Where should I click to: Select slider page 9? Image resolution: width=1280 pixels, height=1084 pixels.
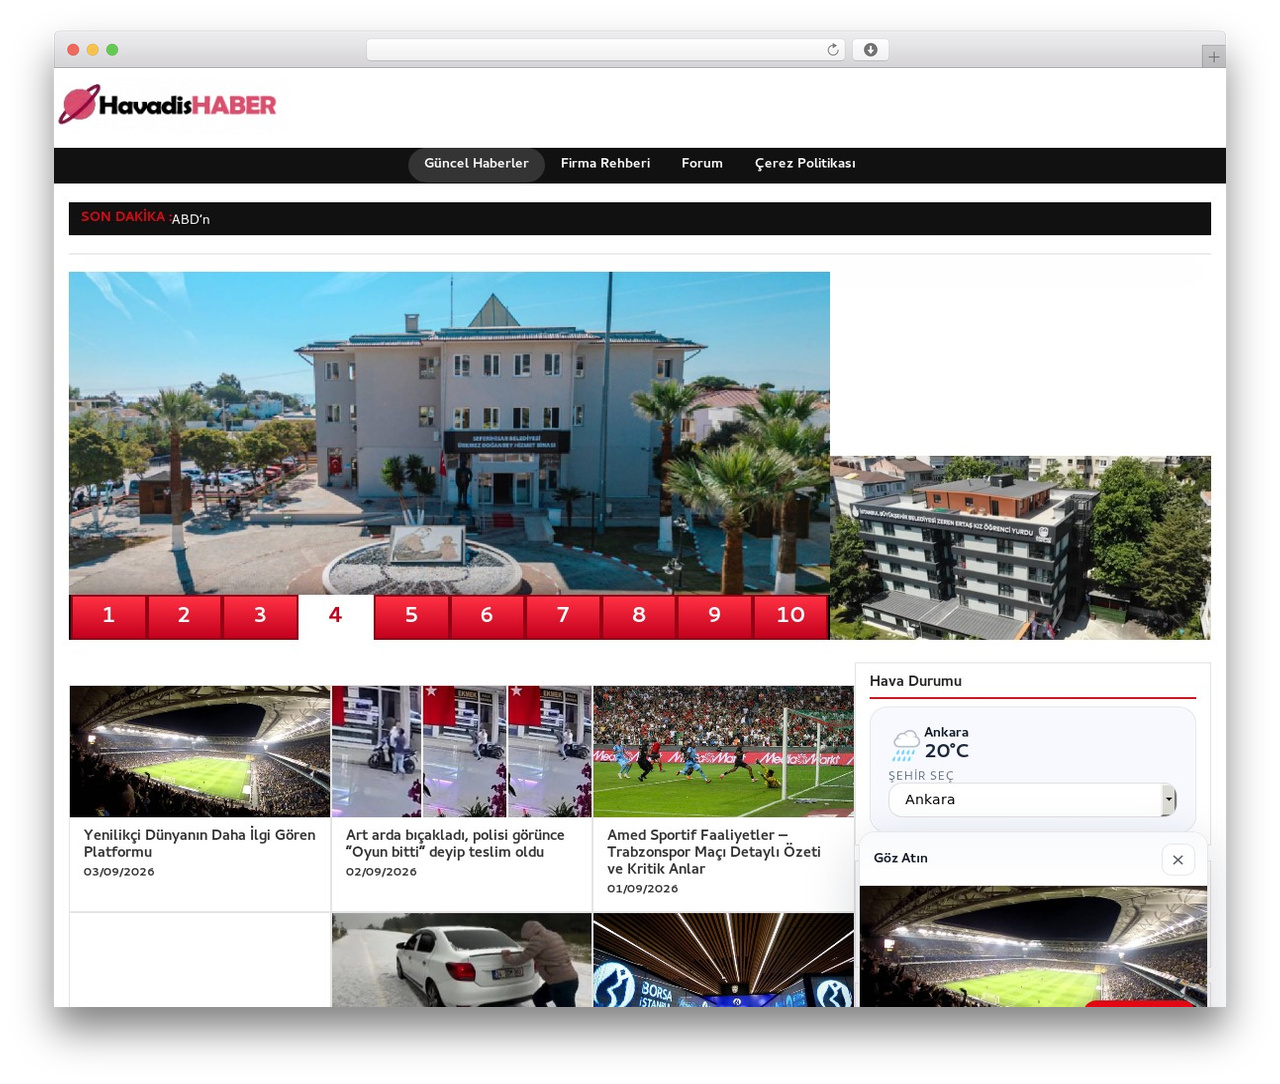[x=714, y=616]
